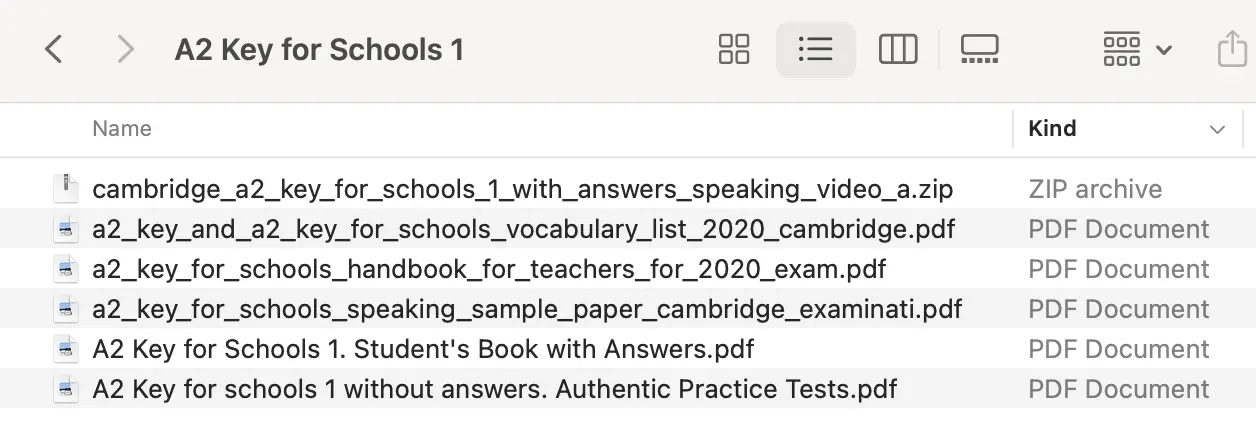
Task: Go forward to the next folder
Action: tap(125, 49)
